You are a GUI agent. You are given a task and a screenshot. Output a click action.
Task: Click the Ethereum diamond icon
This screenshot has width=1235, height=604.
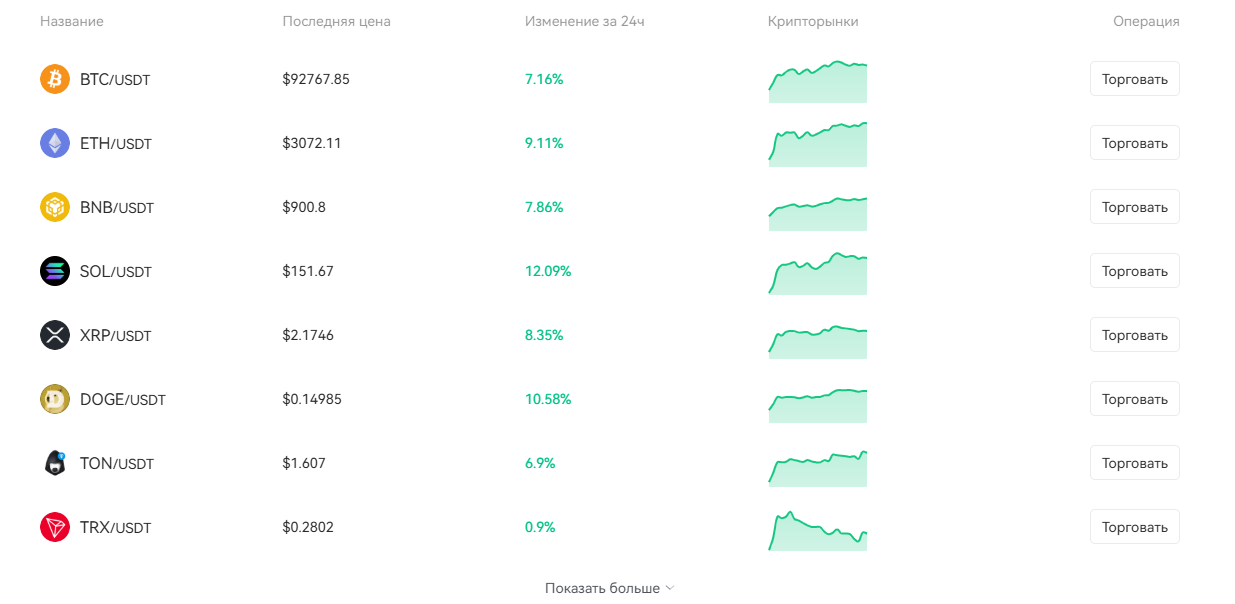(x=55, y=143)
